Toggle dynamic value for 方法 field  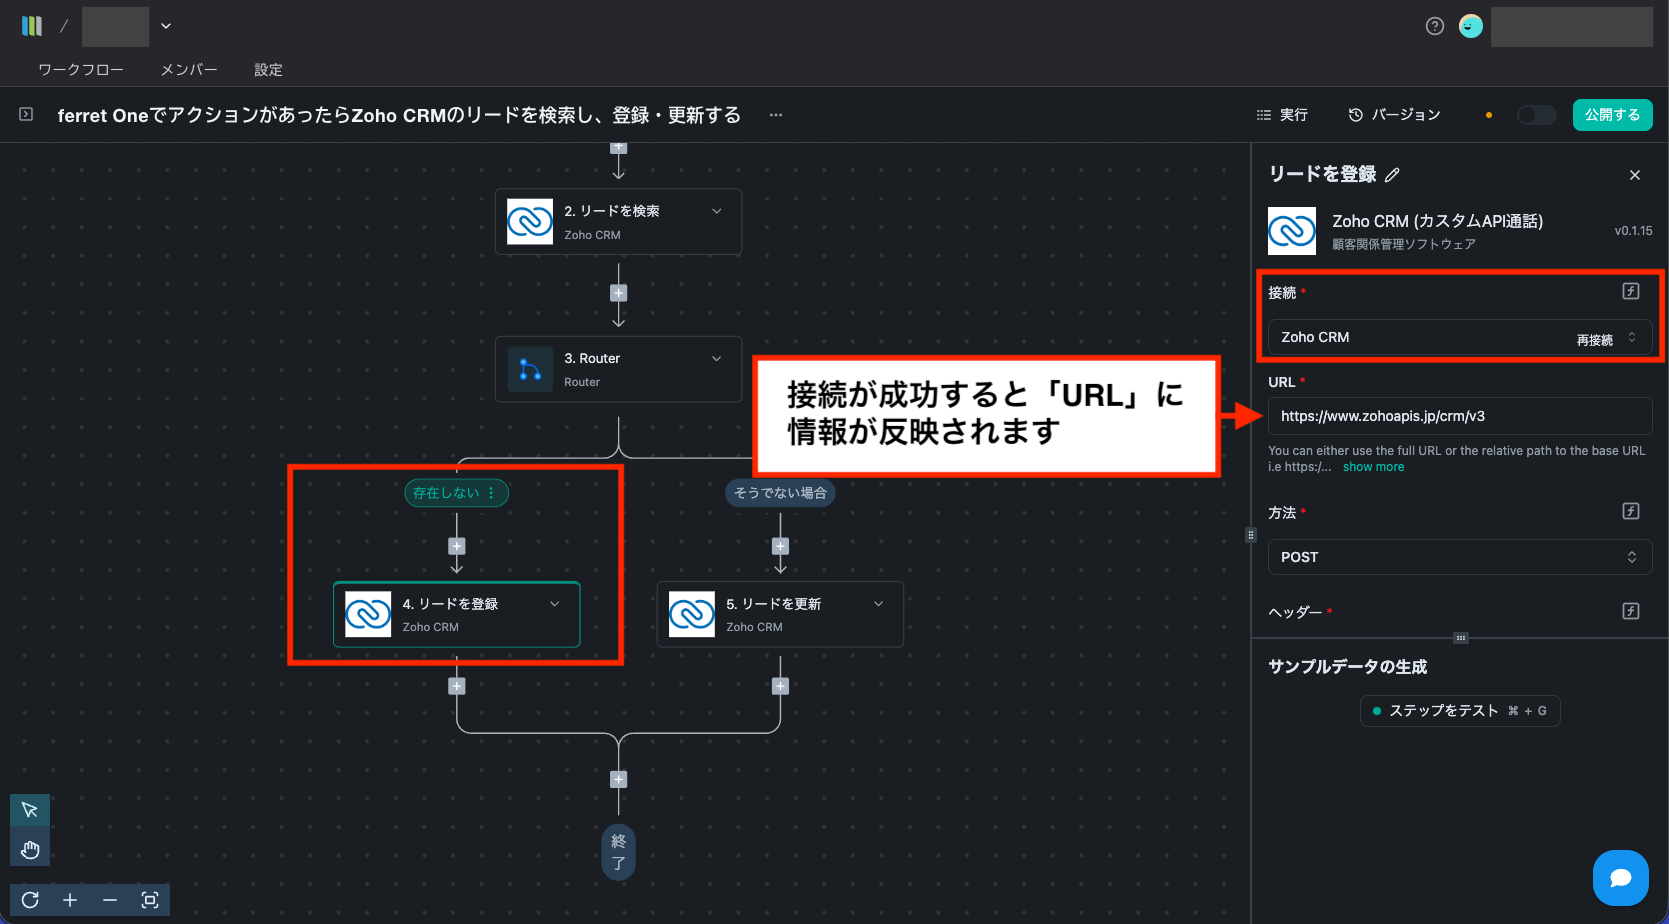1631,511
